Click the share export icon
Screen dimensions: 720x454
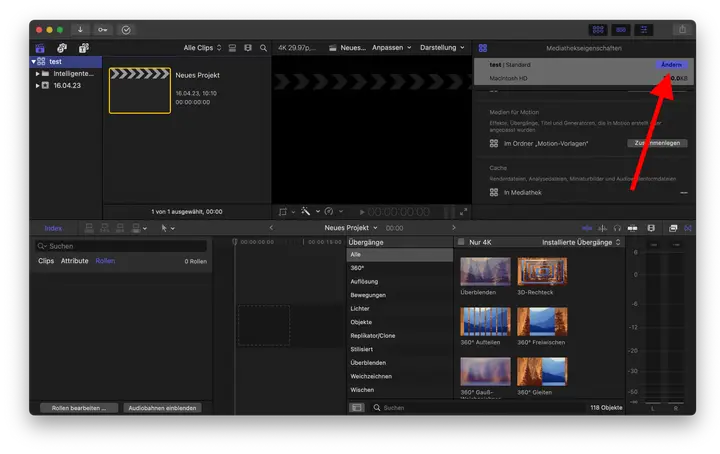pyautogui.click(x=682, y=30)
